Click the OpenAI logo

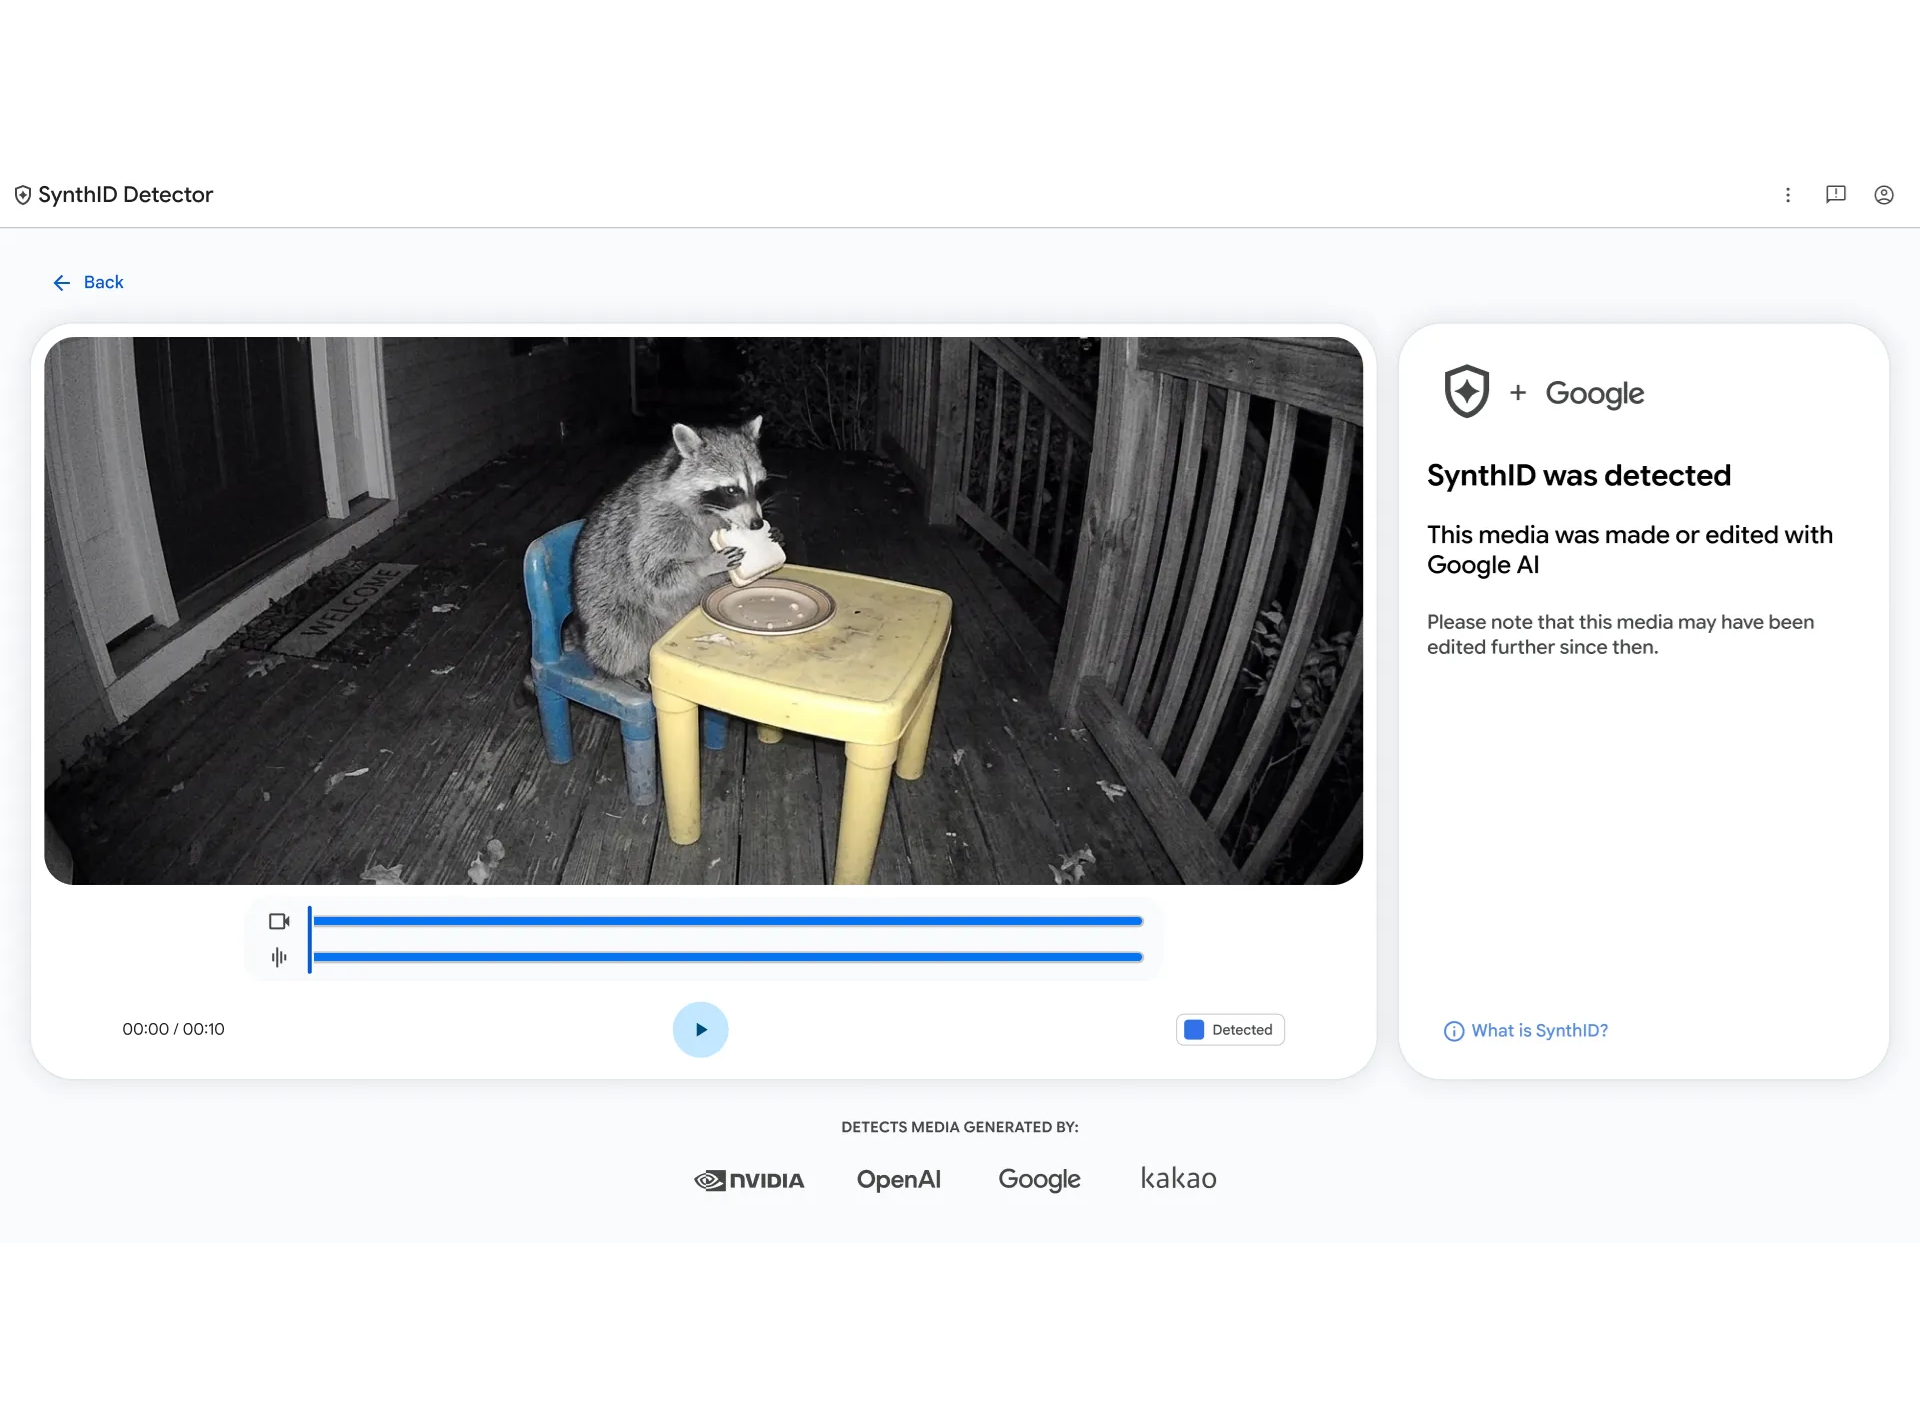pos(899,1179)
